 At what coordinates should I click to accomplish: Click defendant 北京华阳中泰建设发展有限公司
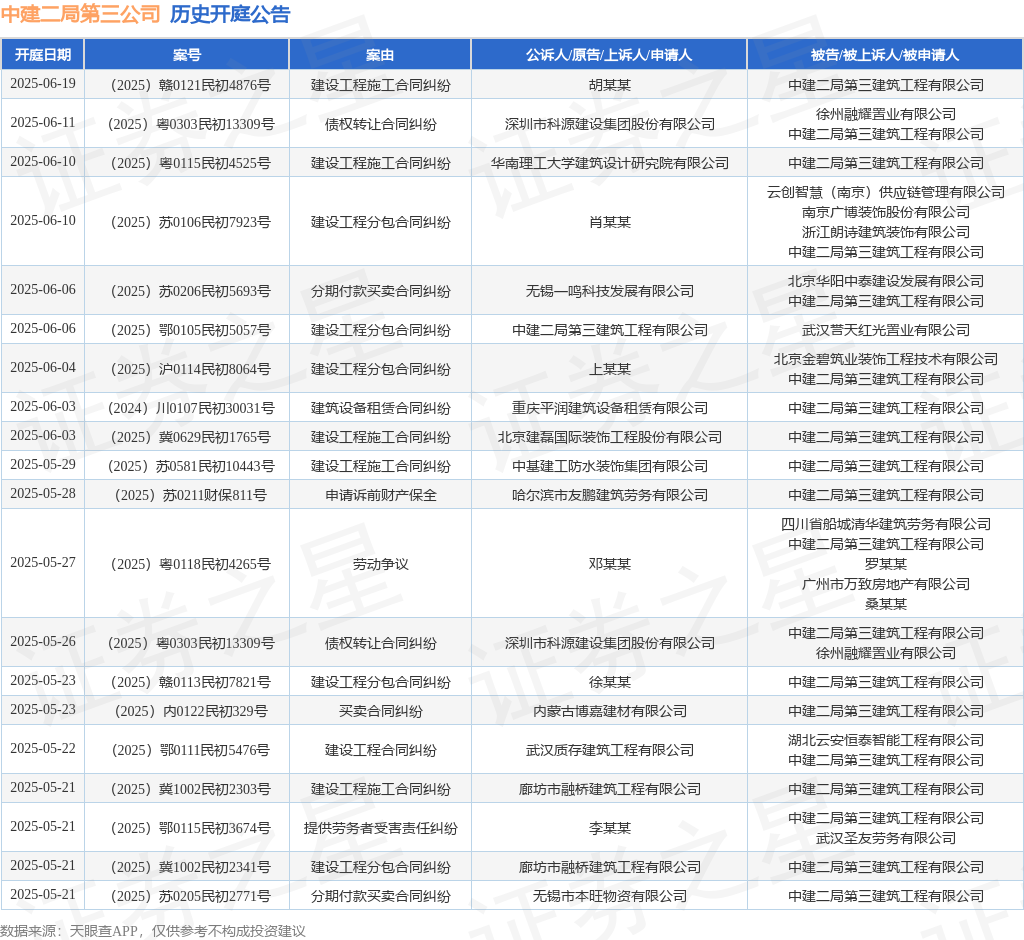pyautogui.click(x=886, y=281)
